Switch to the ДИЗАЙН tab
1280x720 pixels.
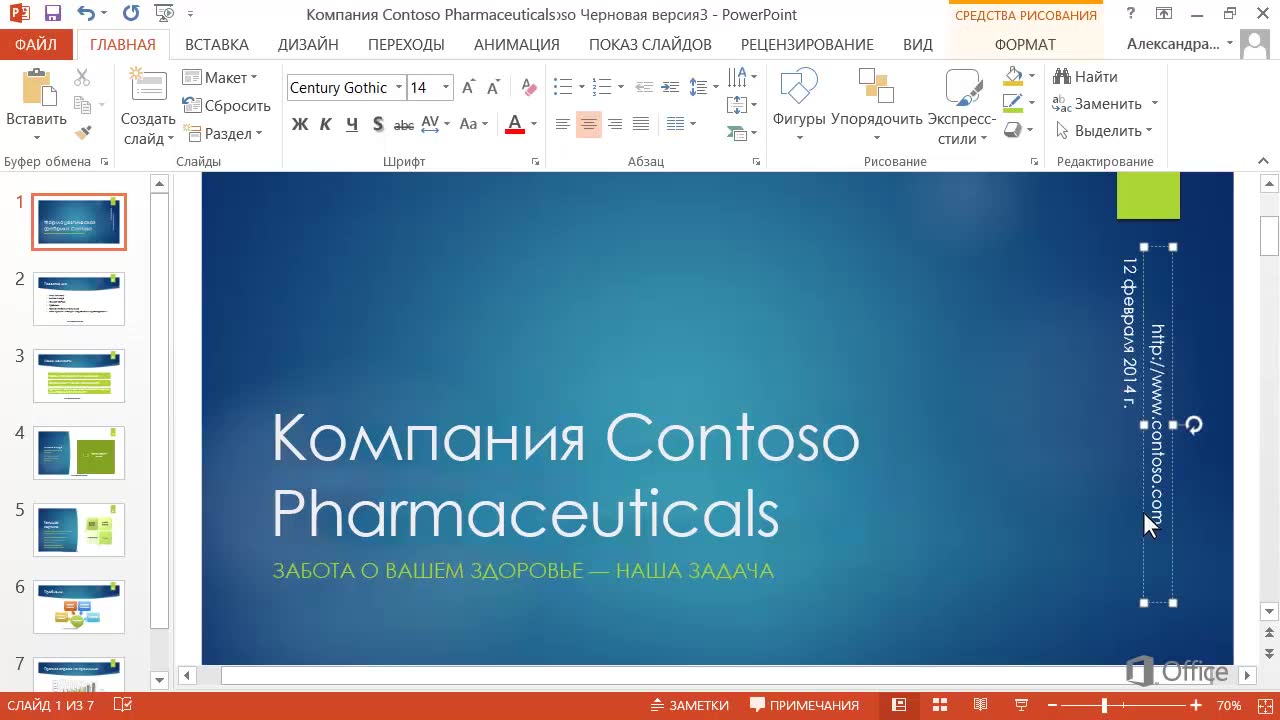308,45
